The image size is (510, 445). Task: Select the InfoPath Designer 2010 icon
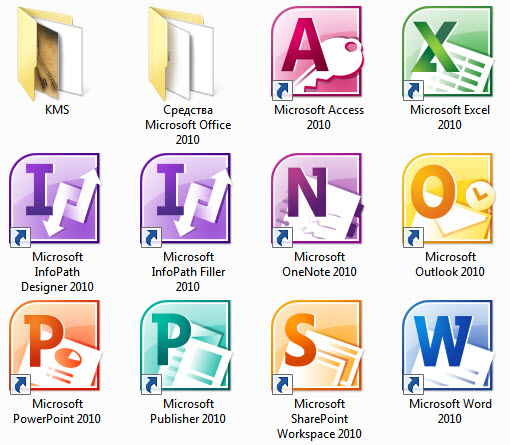(x=55, y=200)
